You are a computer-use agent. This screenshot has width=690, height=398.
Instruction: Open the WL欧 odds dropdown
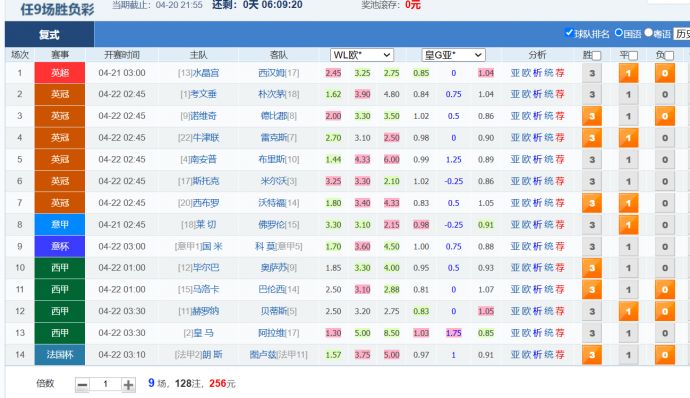point(362,55)
